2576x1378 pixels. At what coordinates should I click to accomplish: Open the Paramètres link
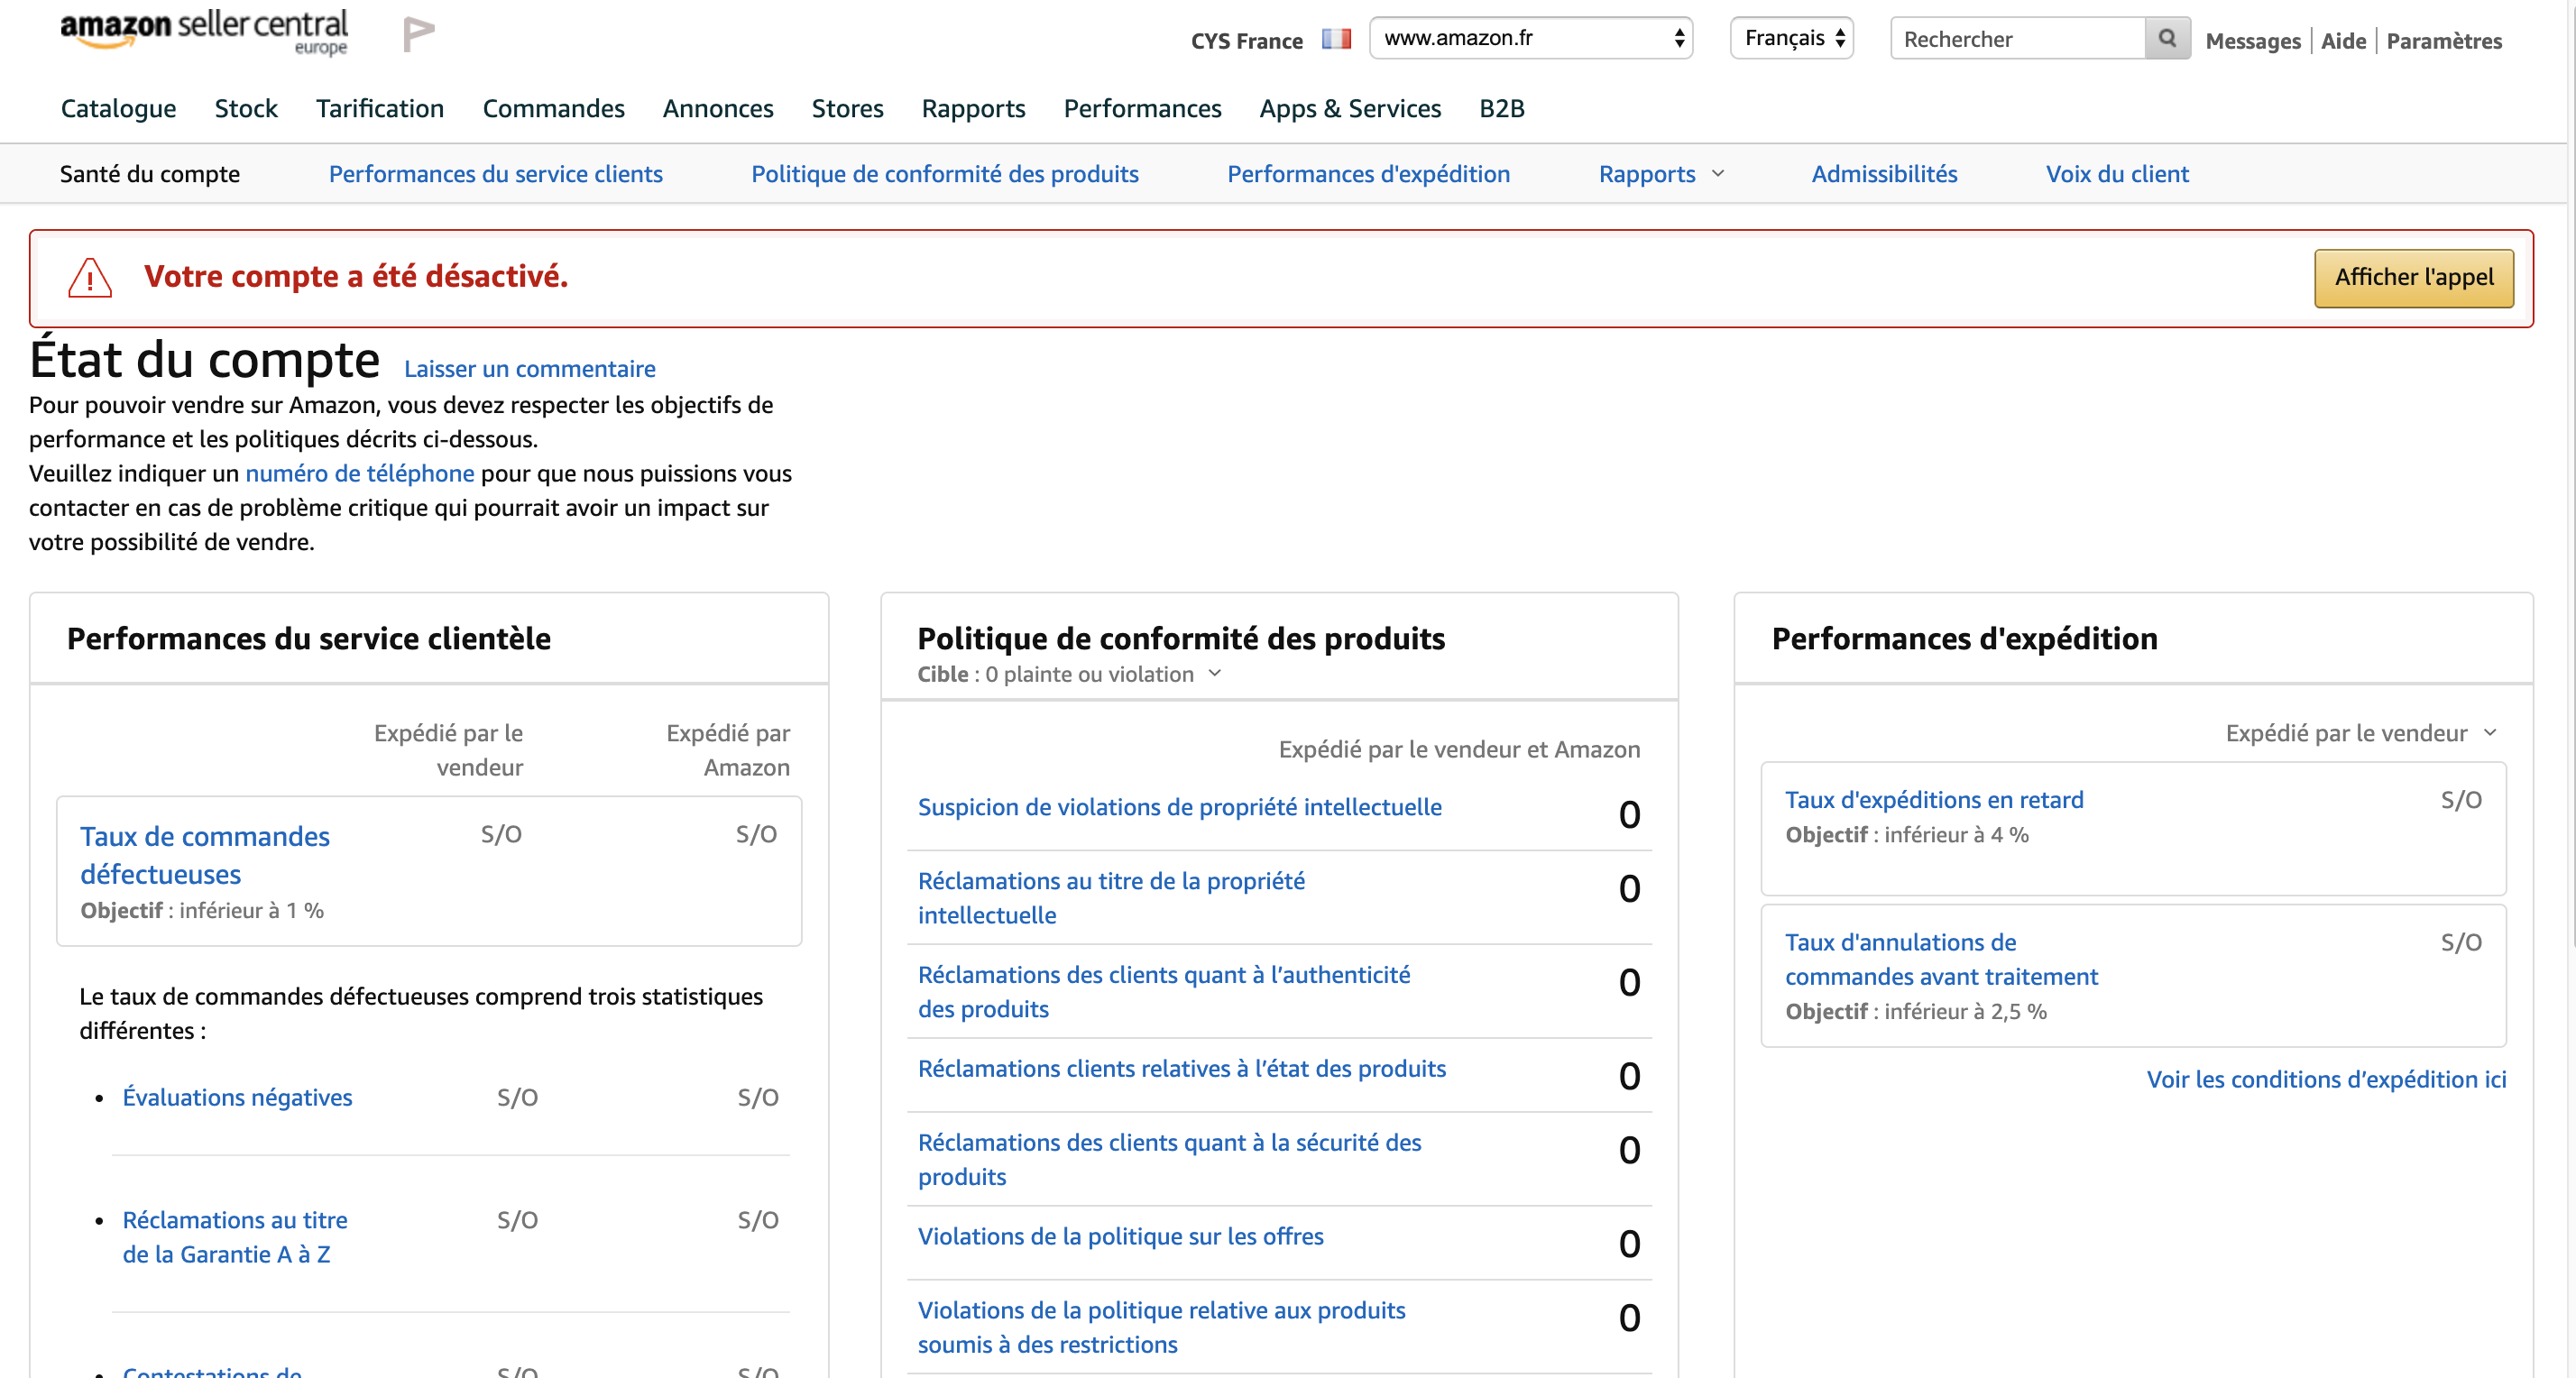(2443, 41)
